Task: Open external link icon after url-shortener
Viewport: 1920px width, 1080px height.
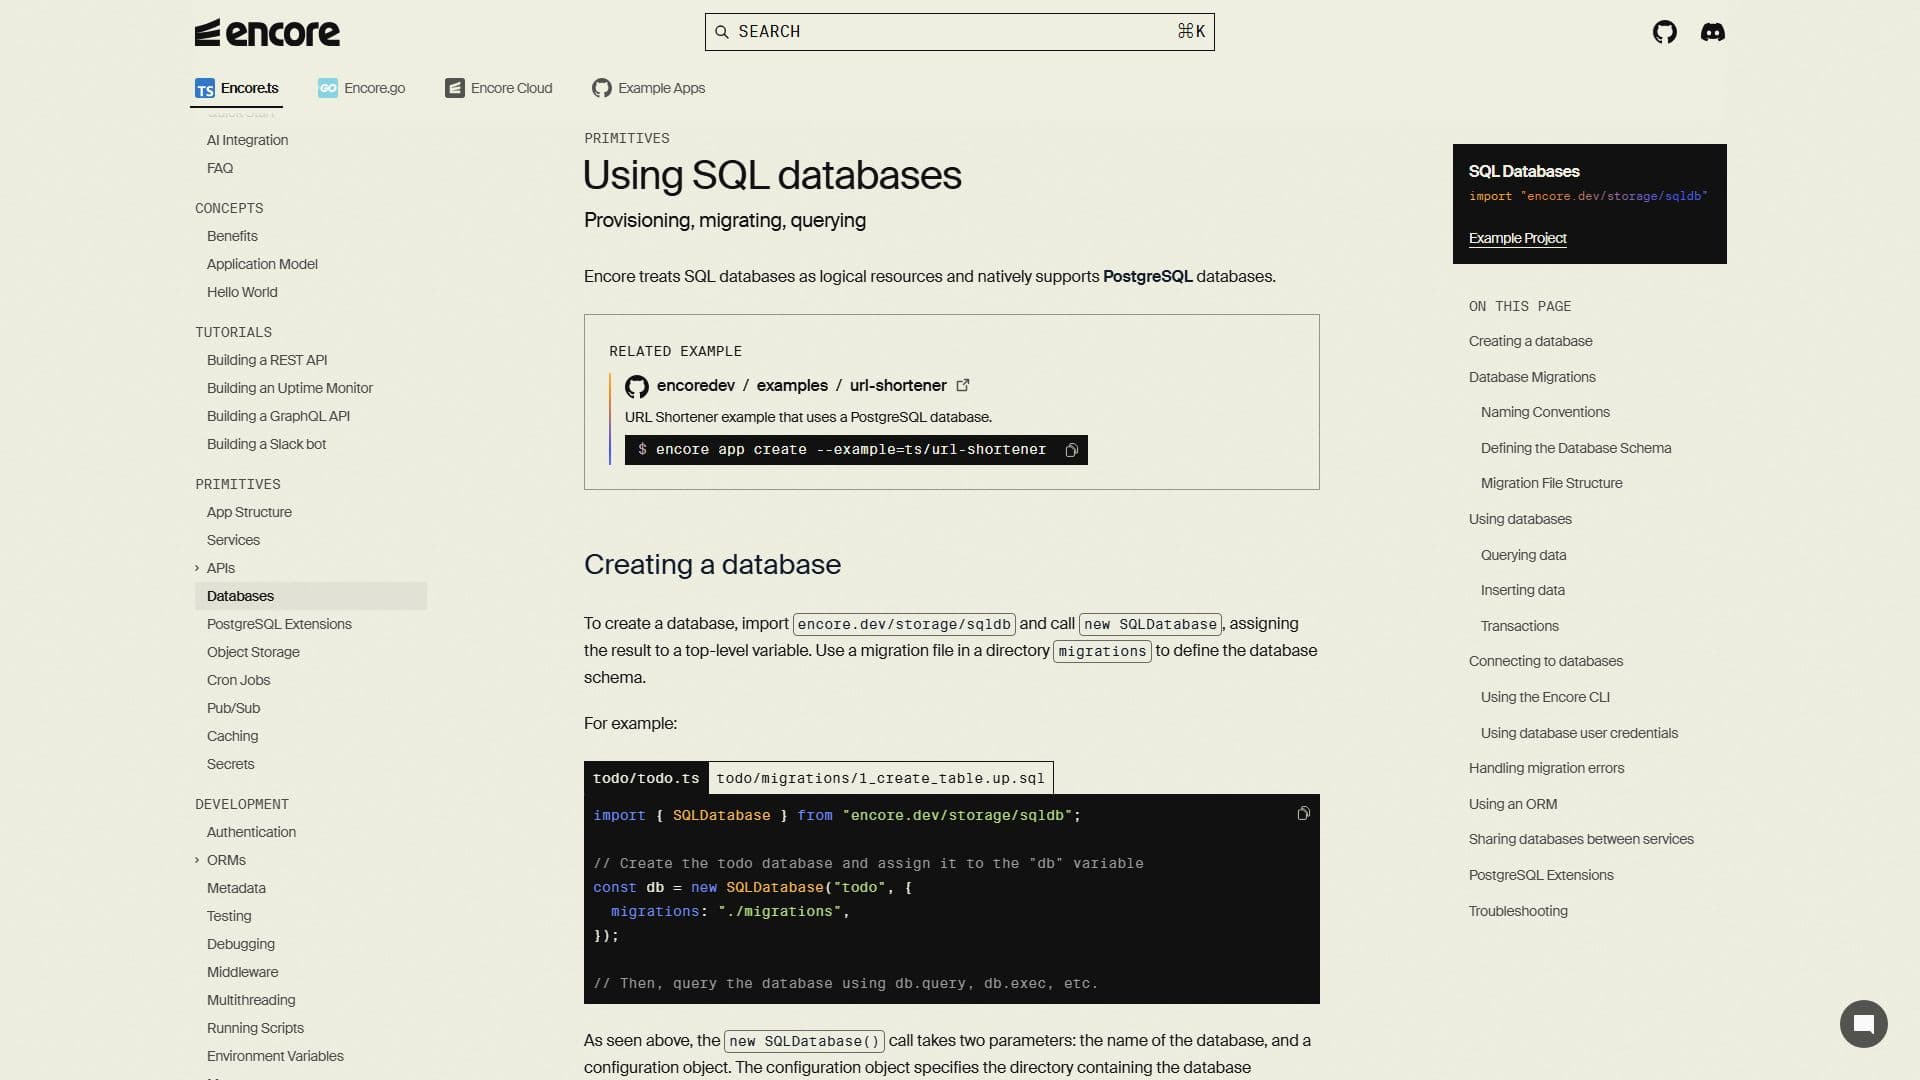Action: point(963,385)
